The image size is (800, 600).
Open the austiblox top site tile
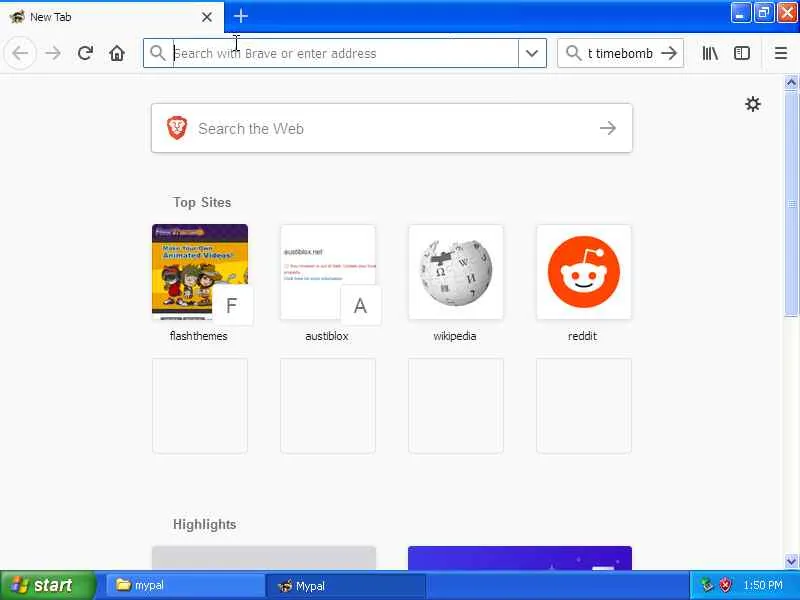coord(328,272)
